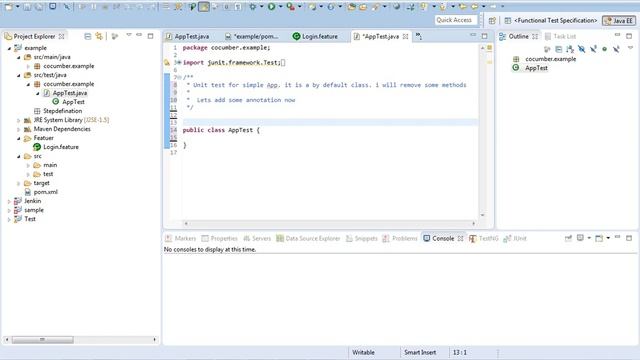Click the Back navigation arrow in toolbar
This screenshot has height=360, width=640.
[x=474, y=7]
